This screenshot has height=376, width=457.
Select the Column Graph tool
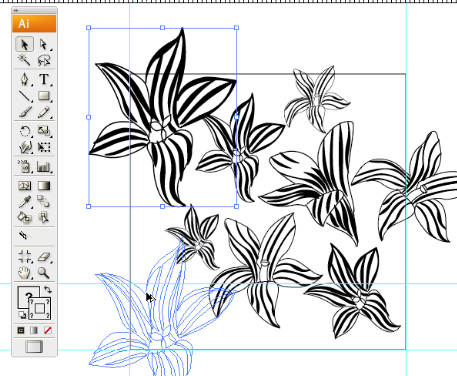pos(44,166)
